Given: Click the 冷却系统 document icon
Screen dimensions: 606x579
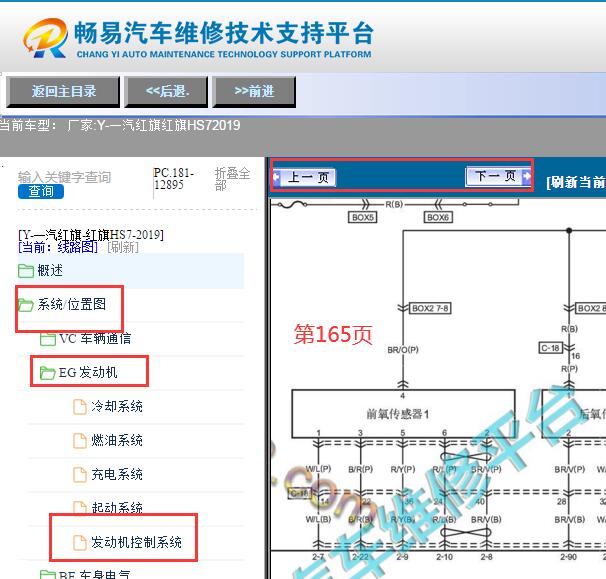Looking at the screenshot, I should click(80, 407).
